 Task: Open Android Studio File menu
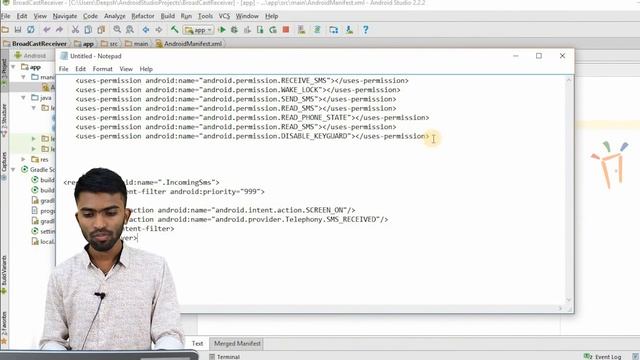click(6, 16)
